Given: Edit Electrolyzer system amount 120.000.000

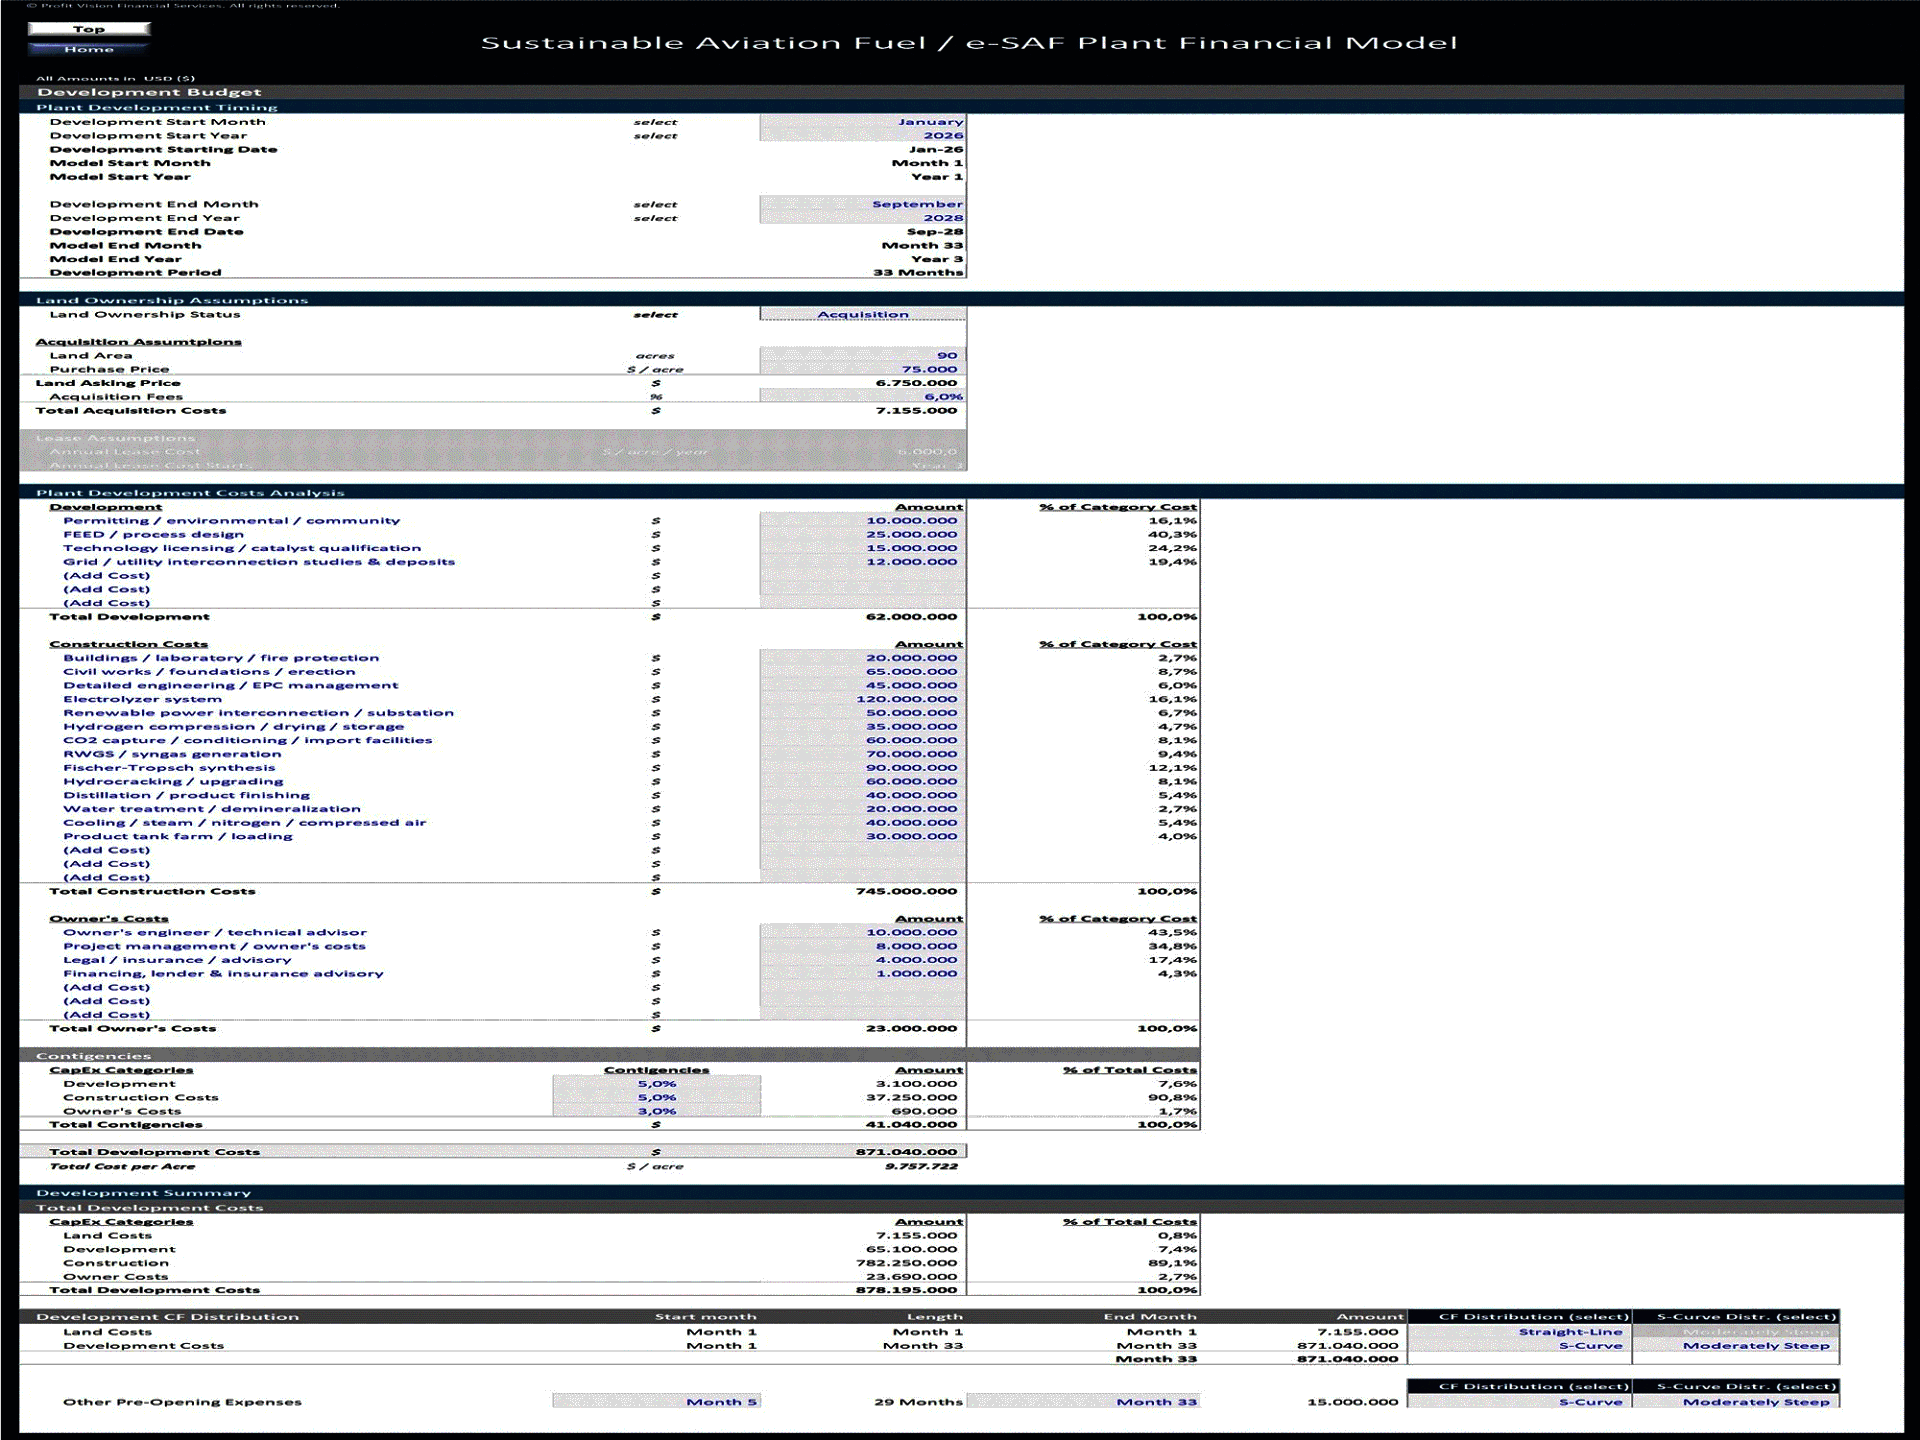Looking at the screenshot, I should pos(862,699).
